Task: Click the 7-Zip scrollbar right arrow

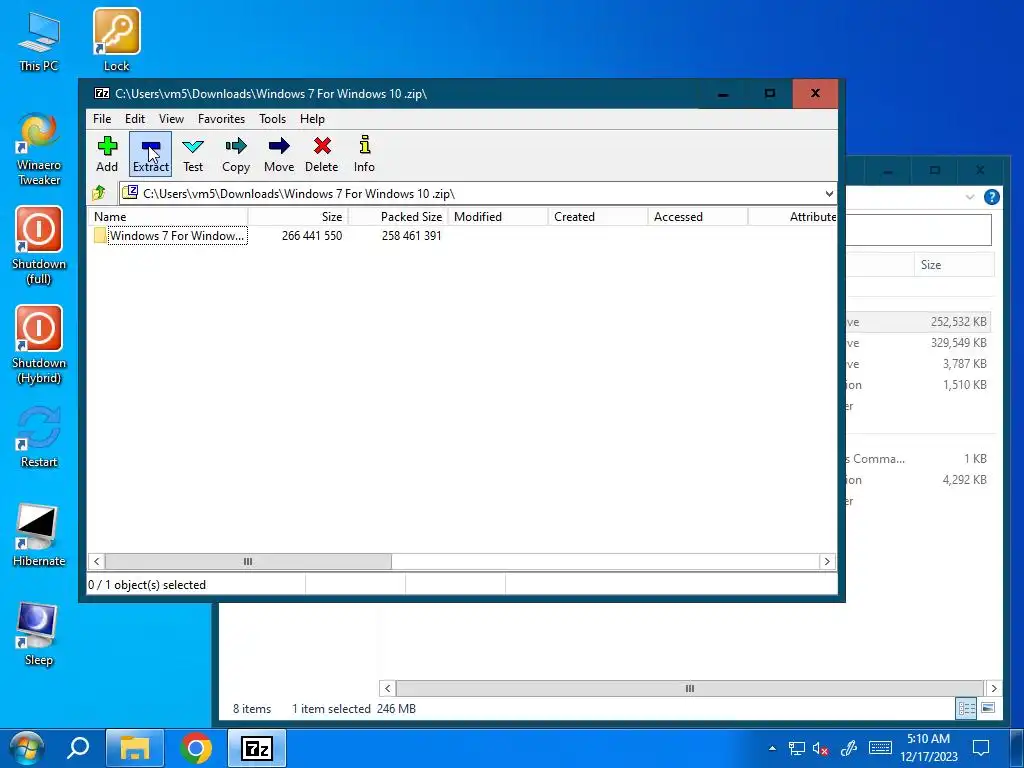Action: click(827, 562)
